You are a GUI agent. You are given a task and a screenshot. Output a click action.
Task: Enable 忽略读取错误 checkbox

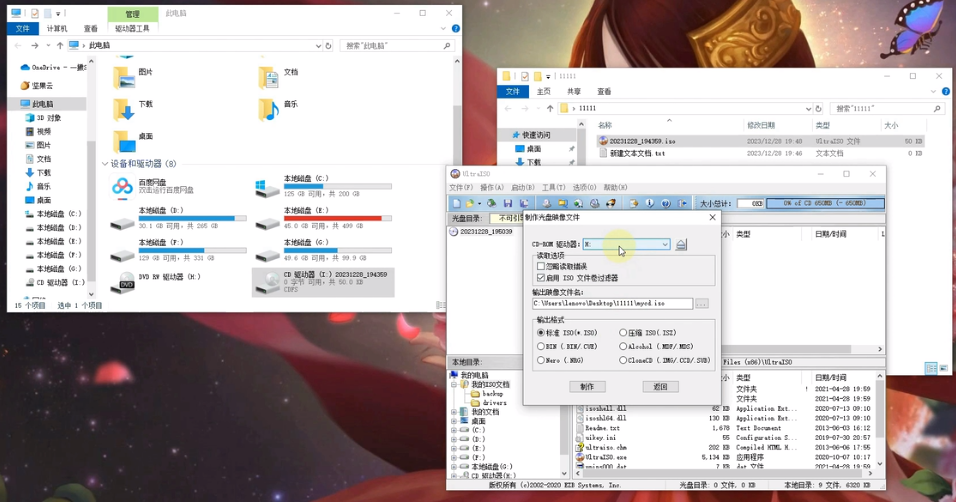coord(541,267)
